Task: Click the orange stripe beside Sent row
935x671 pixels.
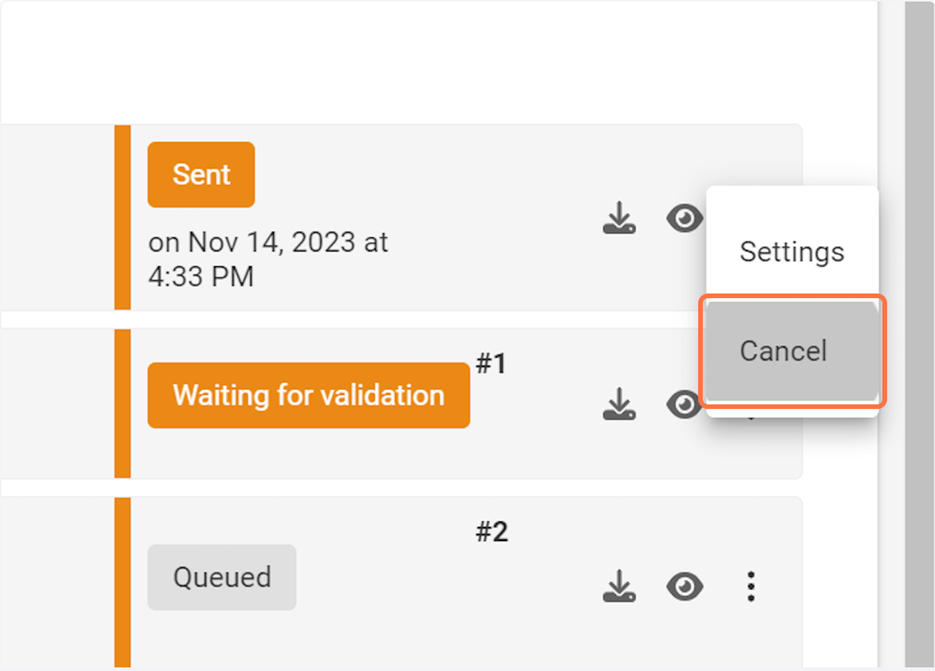Action: pyautogui.click(x=123, y=217)
